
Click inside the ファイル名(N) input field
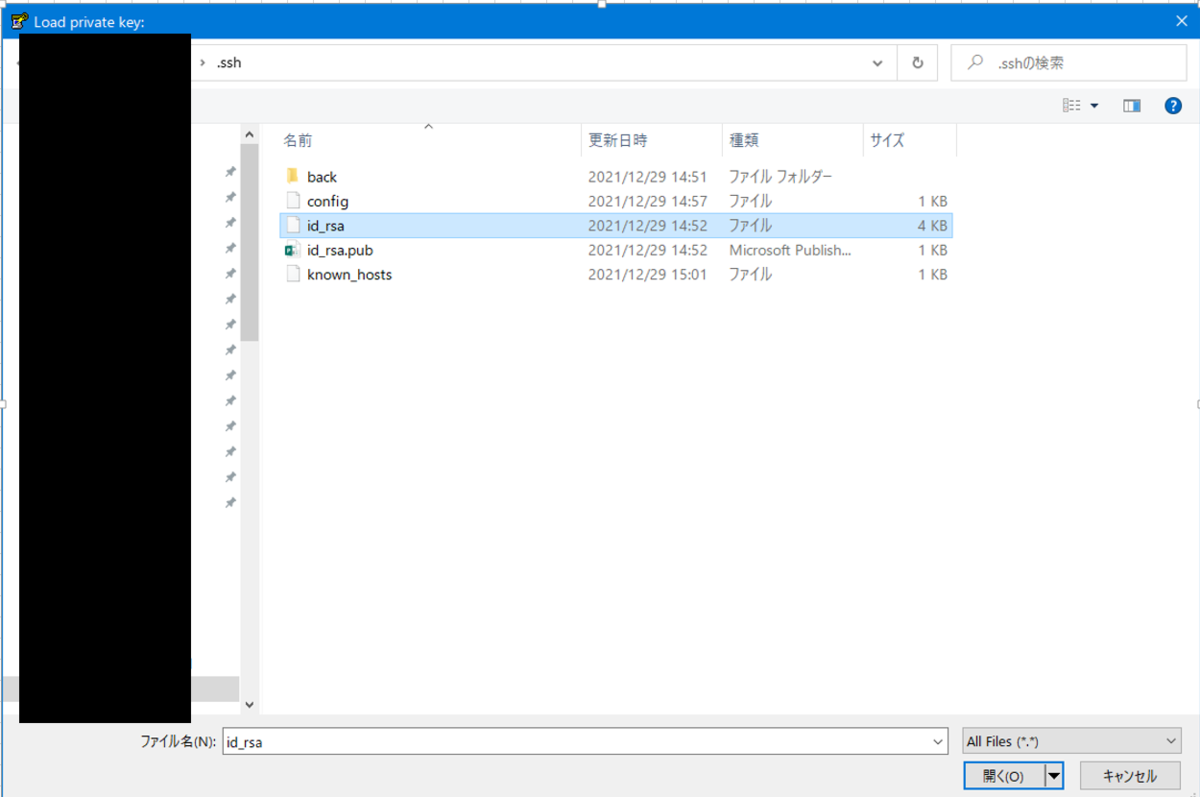click(x=580, y=741)
